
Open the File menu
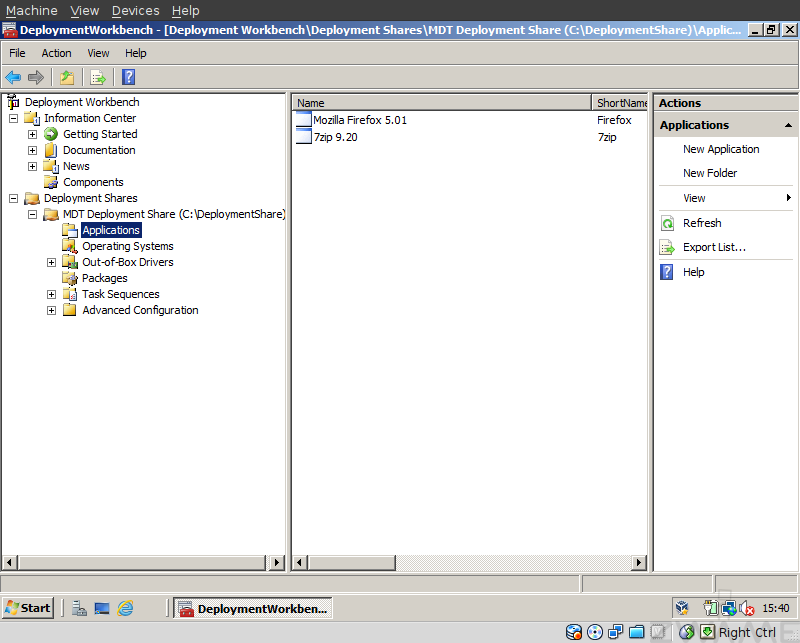[17, 53]
